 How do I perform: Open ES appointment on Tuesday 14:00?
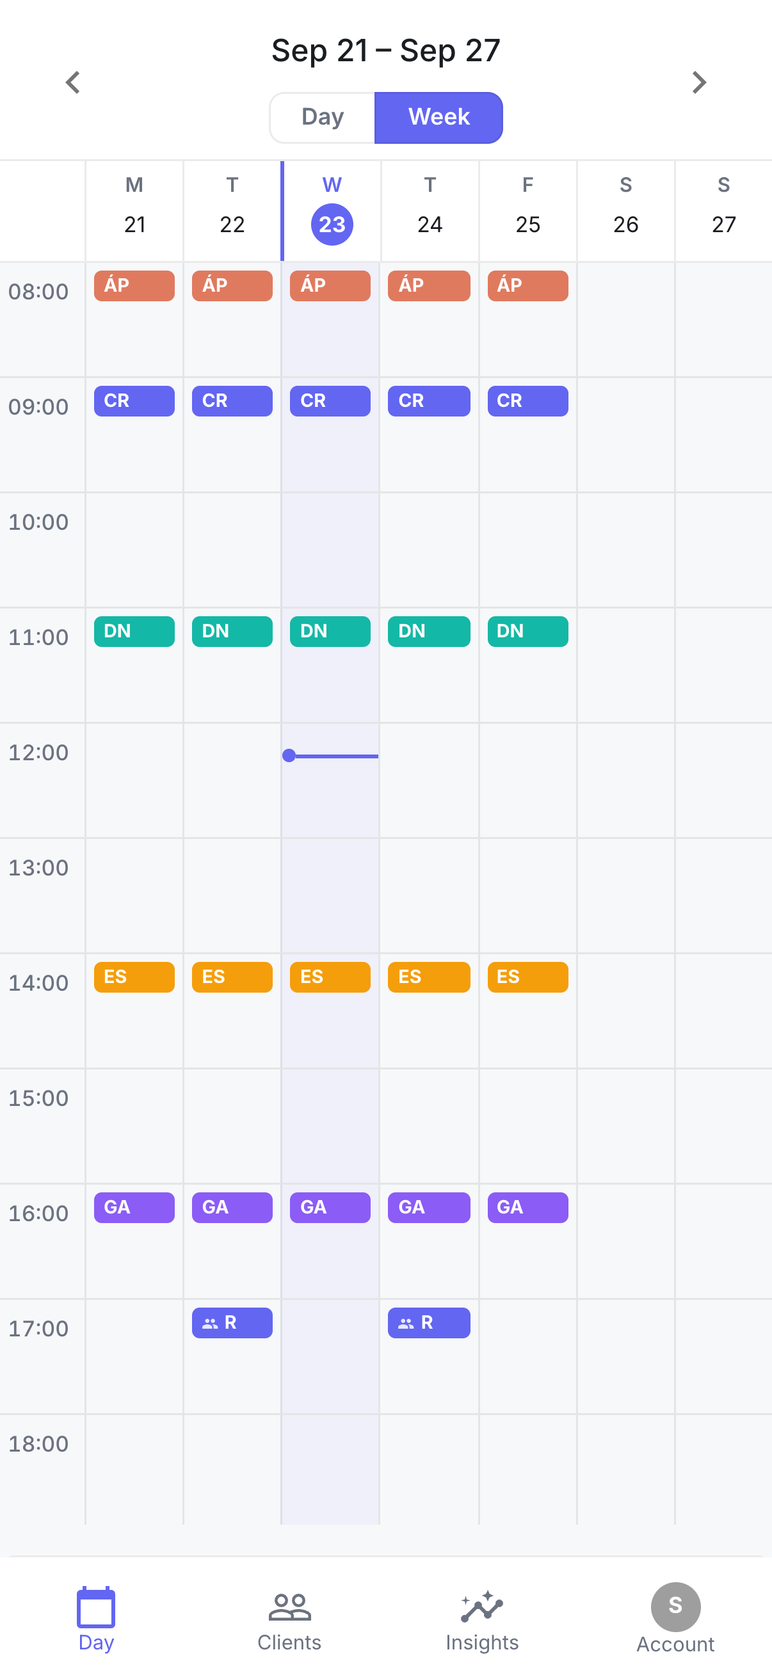click(x=232, y=977)
